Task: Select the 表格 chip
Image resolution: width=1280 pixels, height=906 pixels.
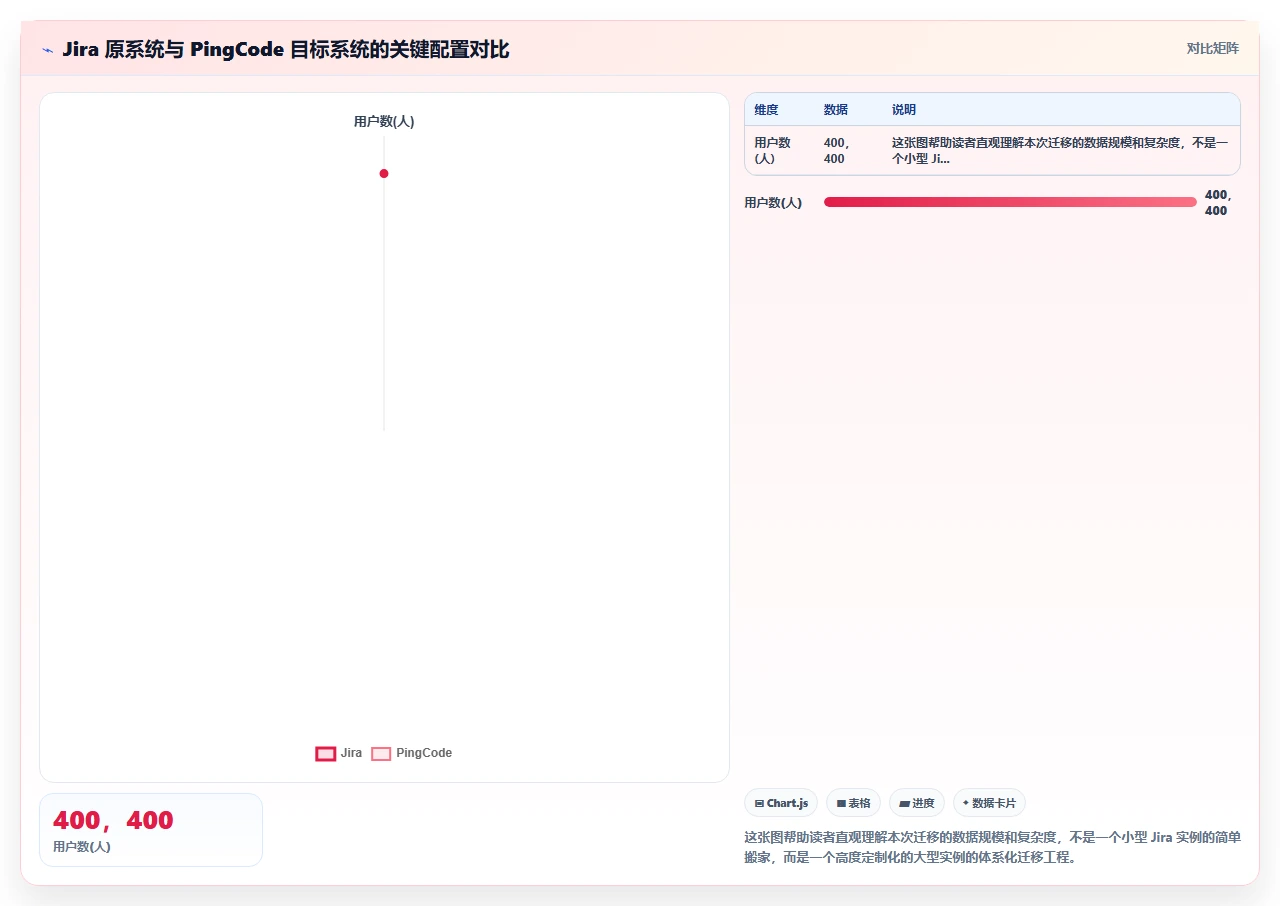Action: click(x=853, y=803)
